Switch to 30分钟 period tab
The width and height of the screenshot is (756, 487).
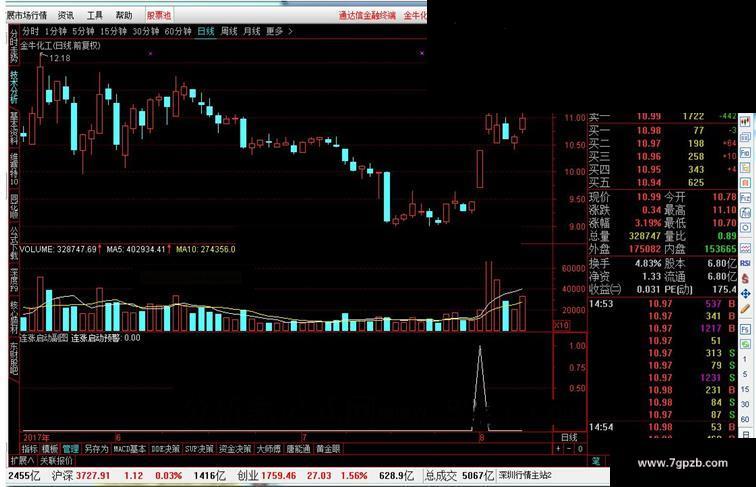tap(146, 31)
